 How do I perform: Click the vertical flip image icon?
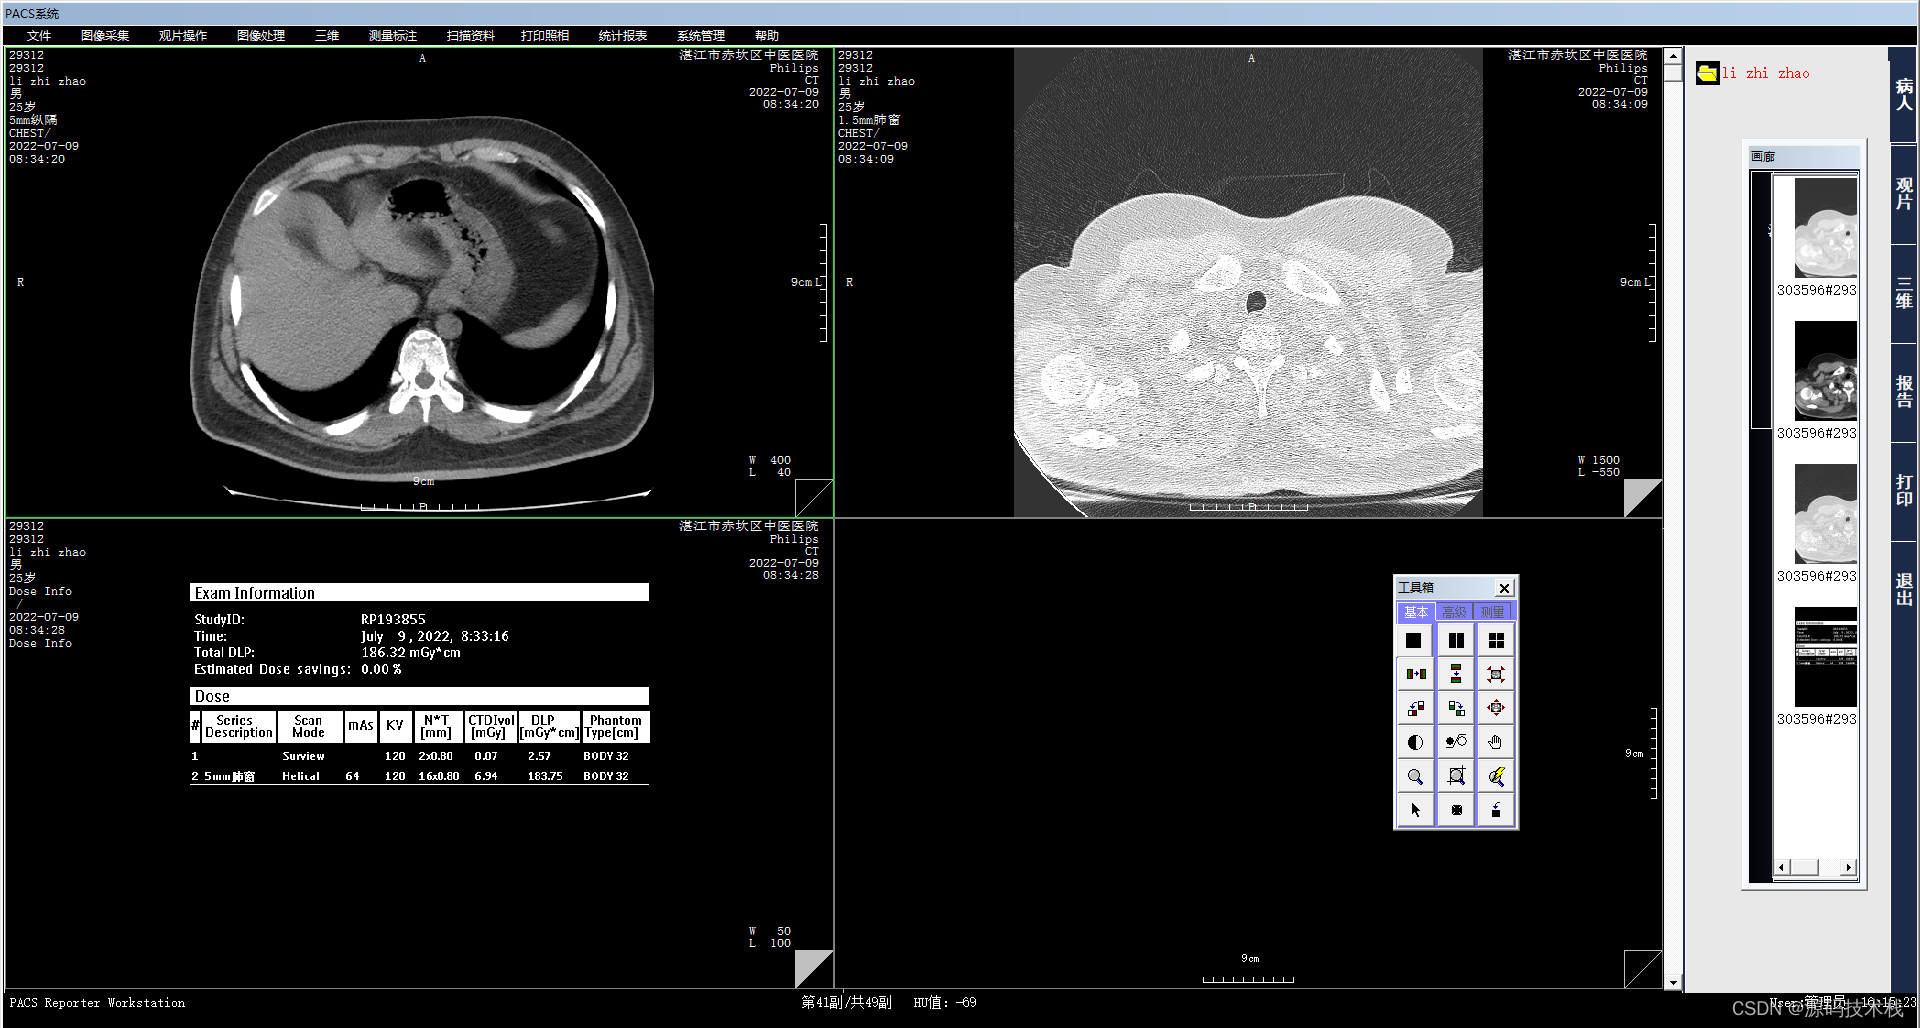[1456, 674]
